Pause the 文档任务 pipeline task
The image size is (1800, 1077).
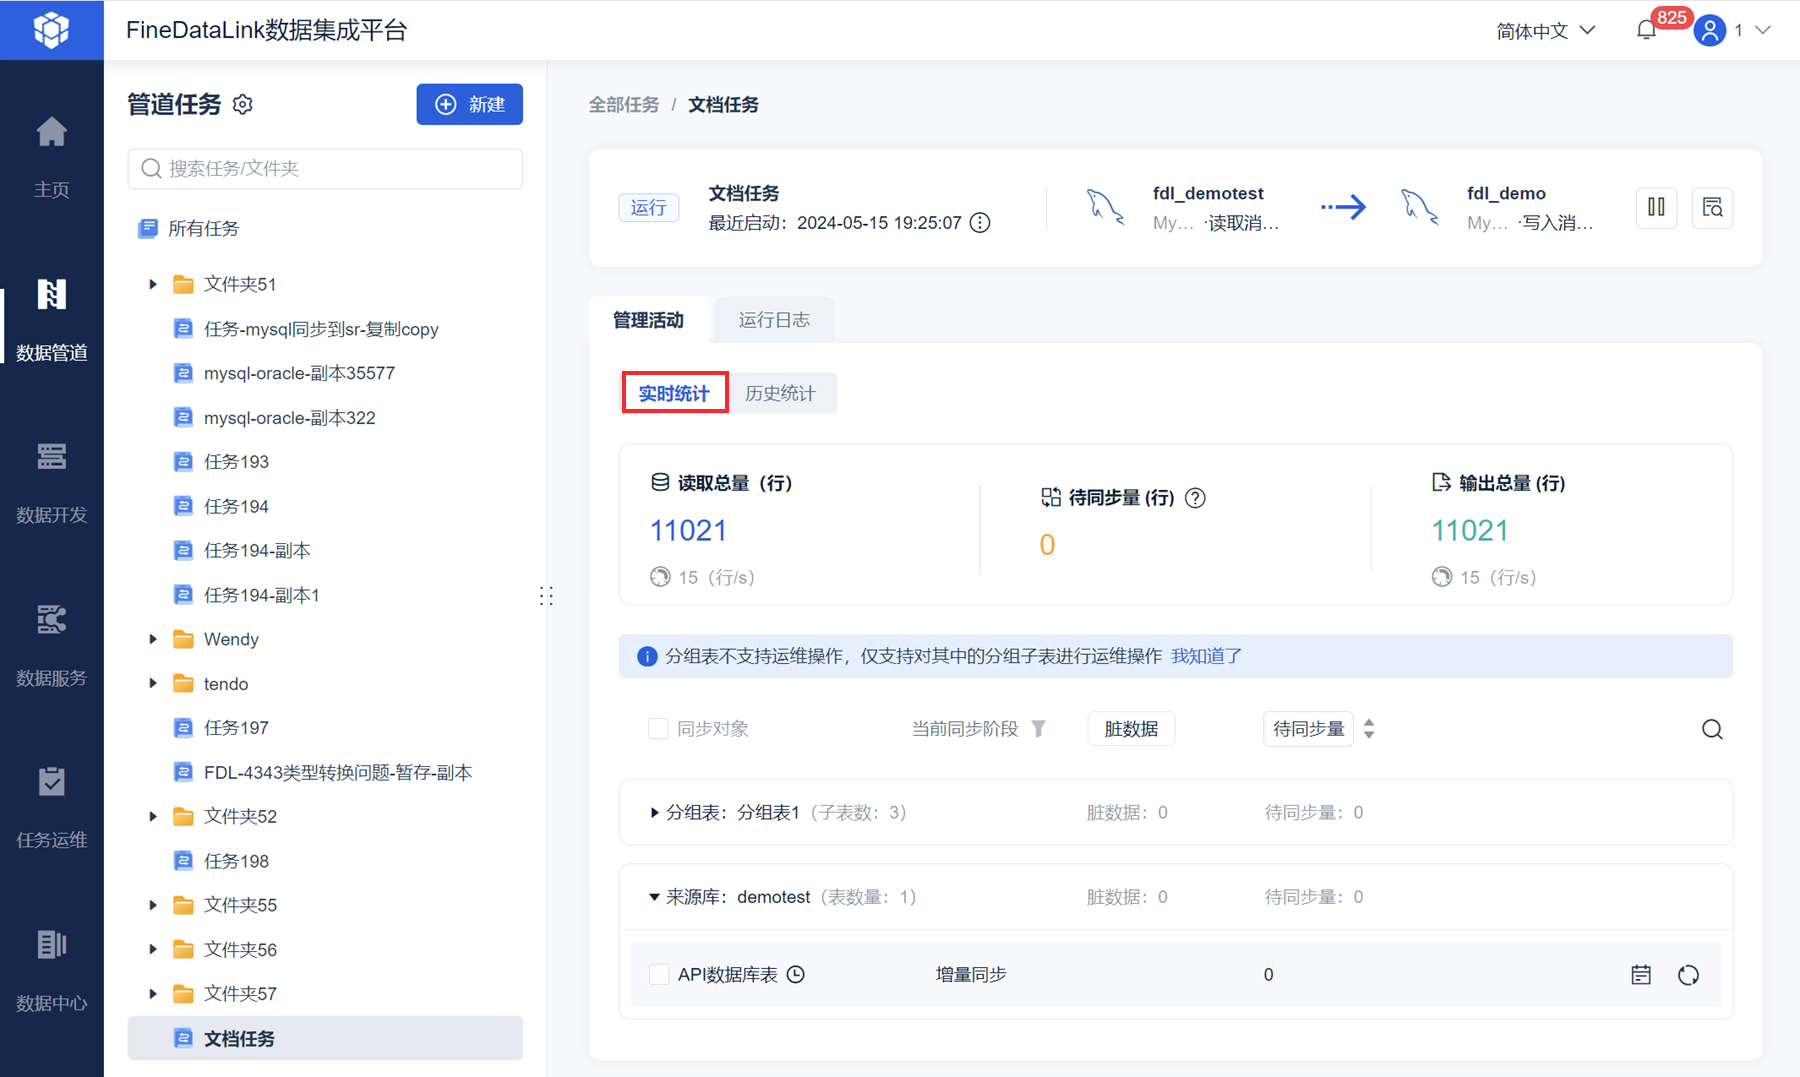click(1656, 207)
